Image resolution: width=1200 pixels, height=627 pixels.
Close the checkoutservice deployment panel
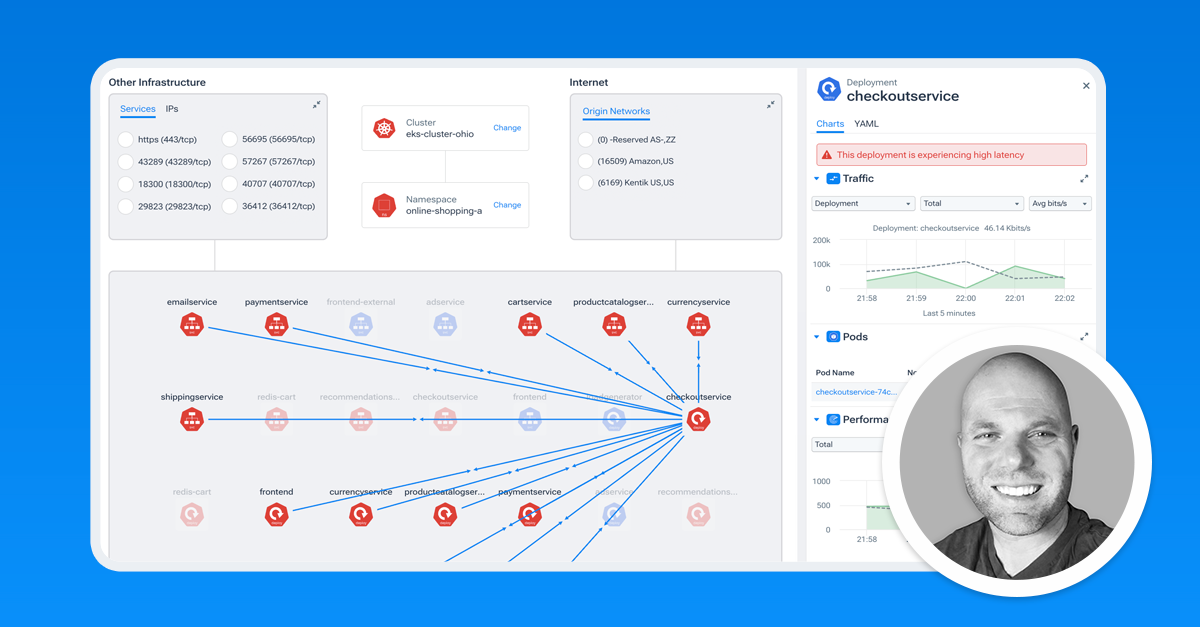tap(1086, 86)
